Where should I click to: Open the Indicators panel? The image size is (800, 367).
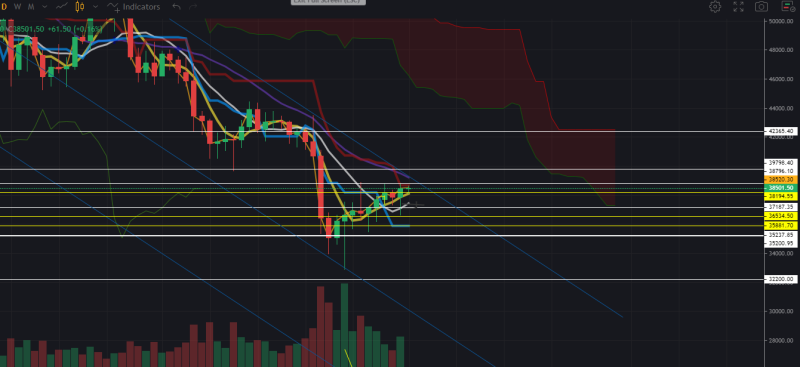point(134,7)
